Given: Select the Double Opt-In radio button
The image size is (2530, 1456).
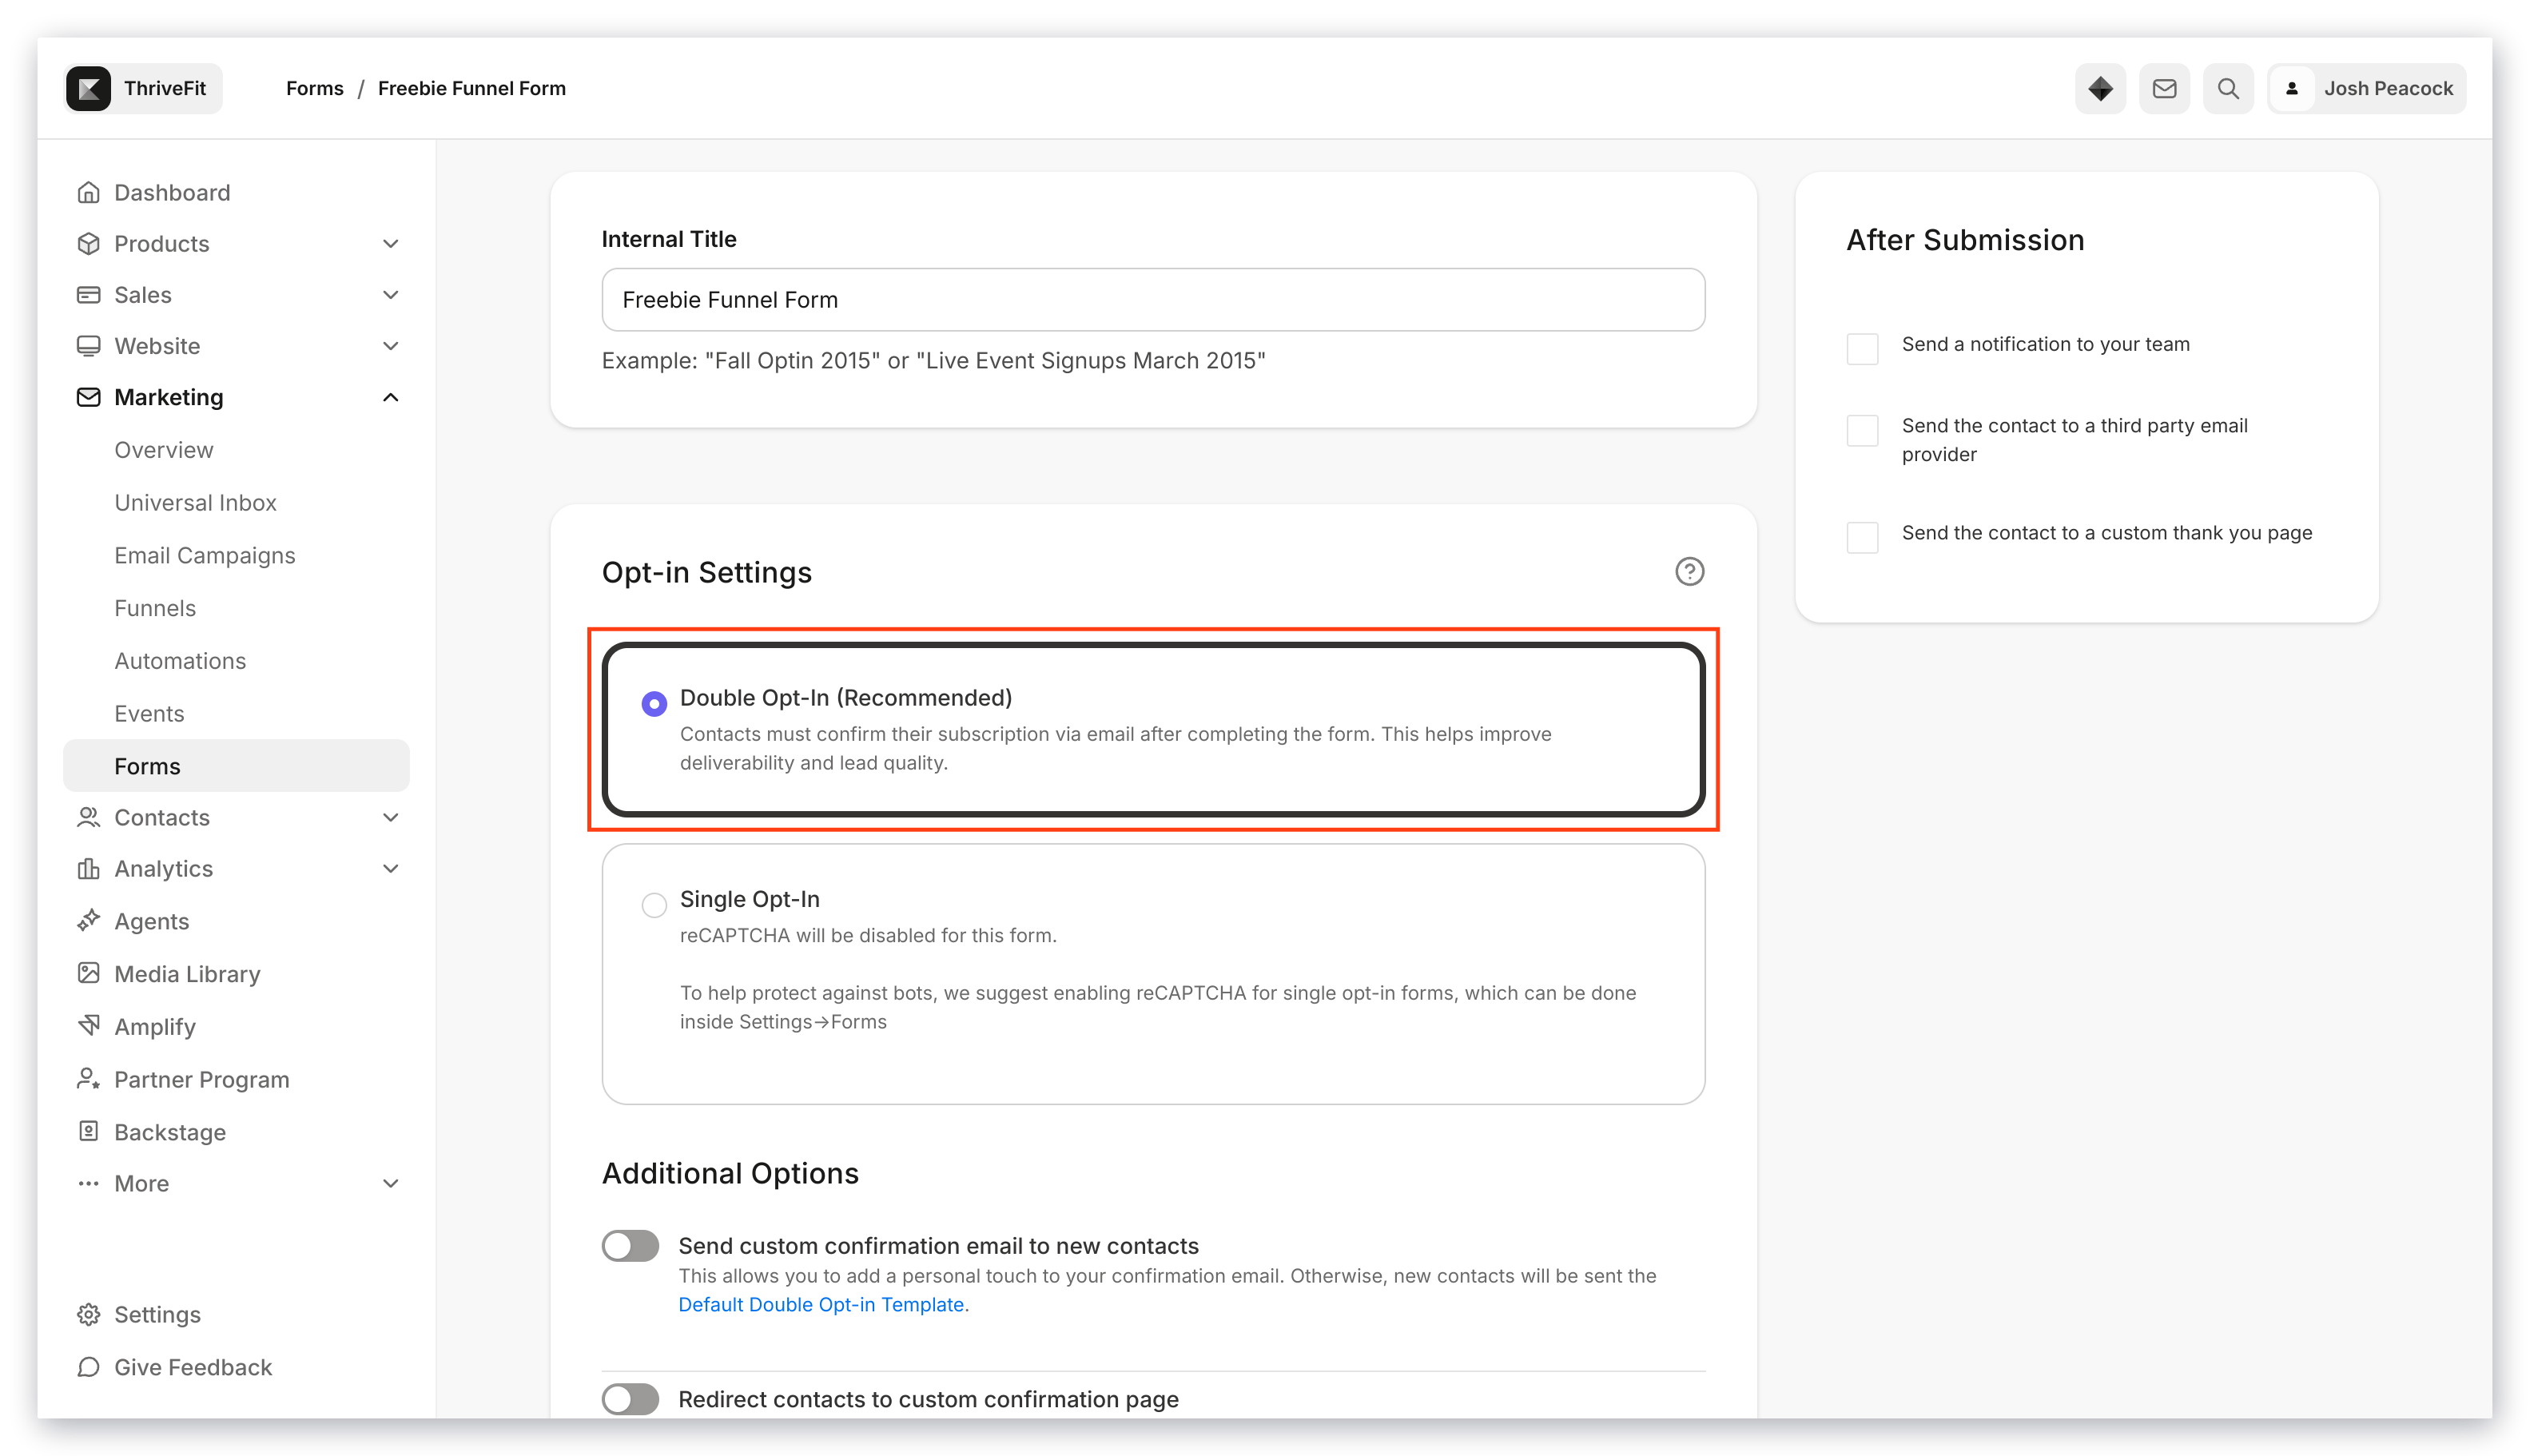Looking at the screenshot, I should pyautogui.click(x=654, y=704).
